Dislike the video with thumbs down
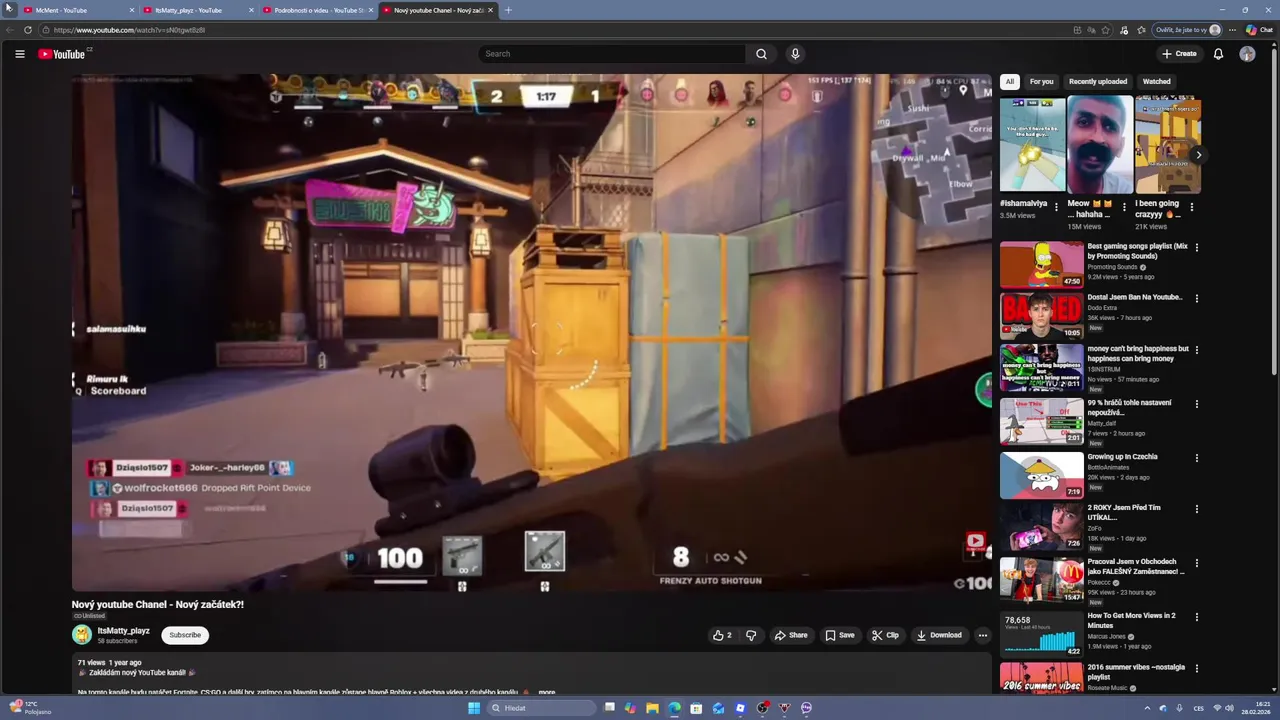 click(x=751, y=635)
